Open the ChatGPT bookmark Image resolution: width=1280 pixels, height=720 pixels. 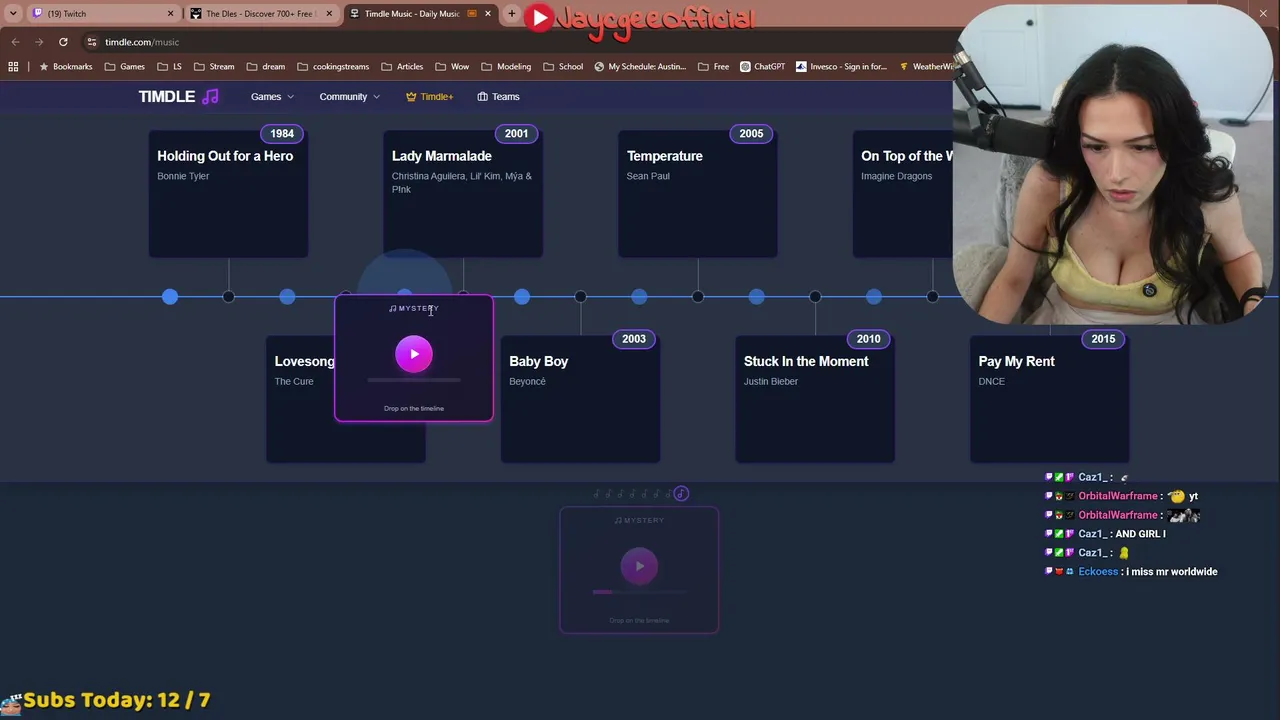762,67
